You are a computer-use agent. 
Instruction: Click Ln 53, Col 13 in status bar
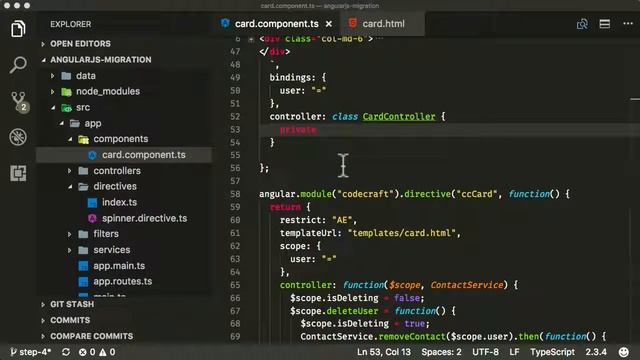click(384, 352)
